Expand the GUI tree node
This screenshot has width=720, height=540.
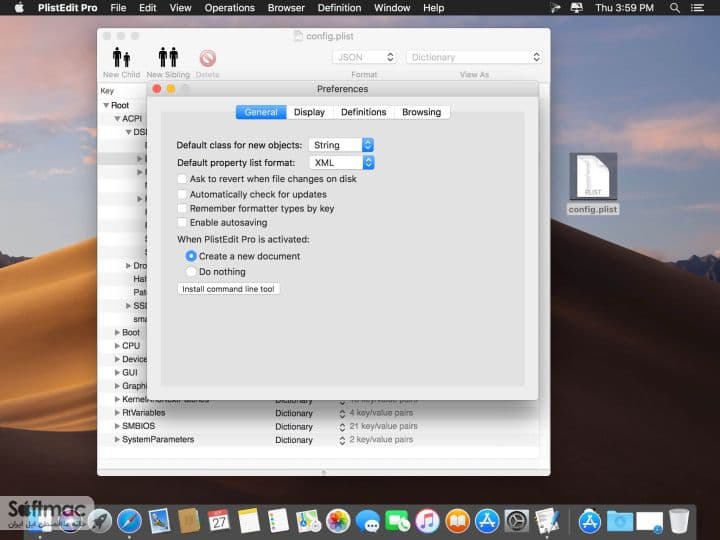[x=117, y=372]
